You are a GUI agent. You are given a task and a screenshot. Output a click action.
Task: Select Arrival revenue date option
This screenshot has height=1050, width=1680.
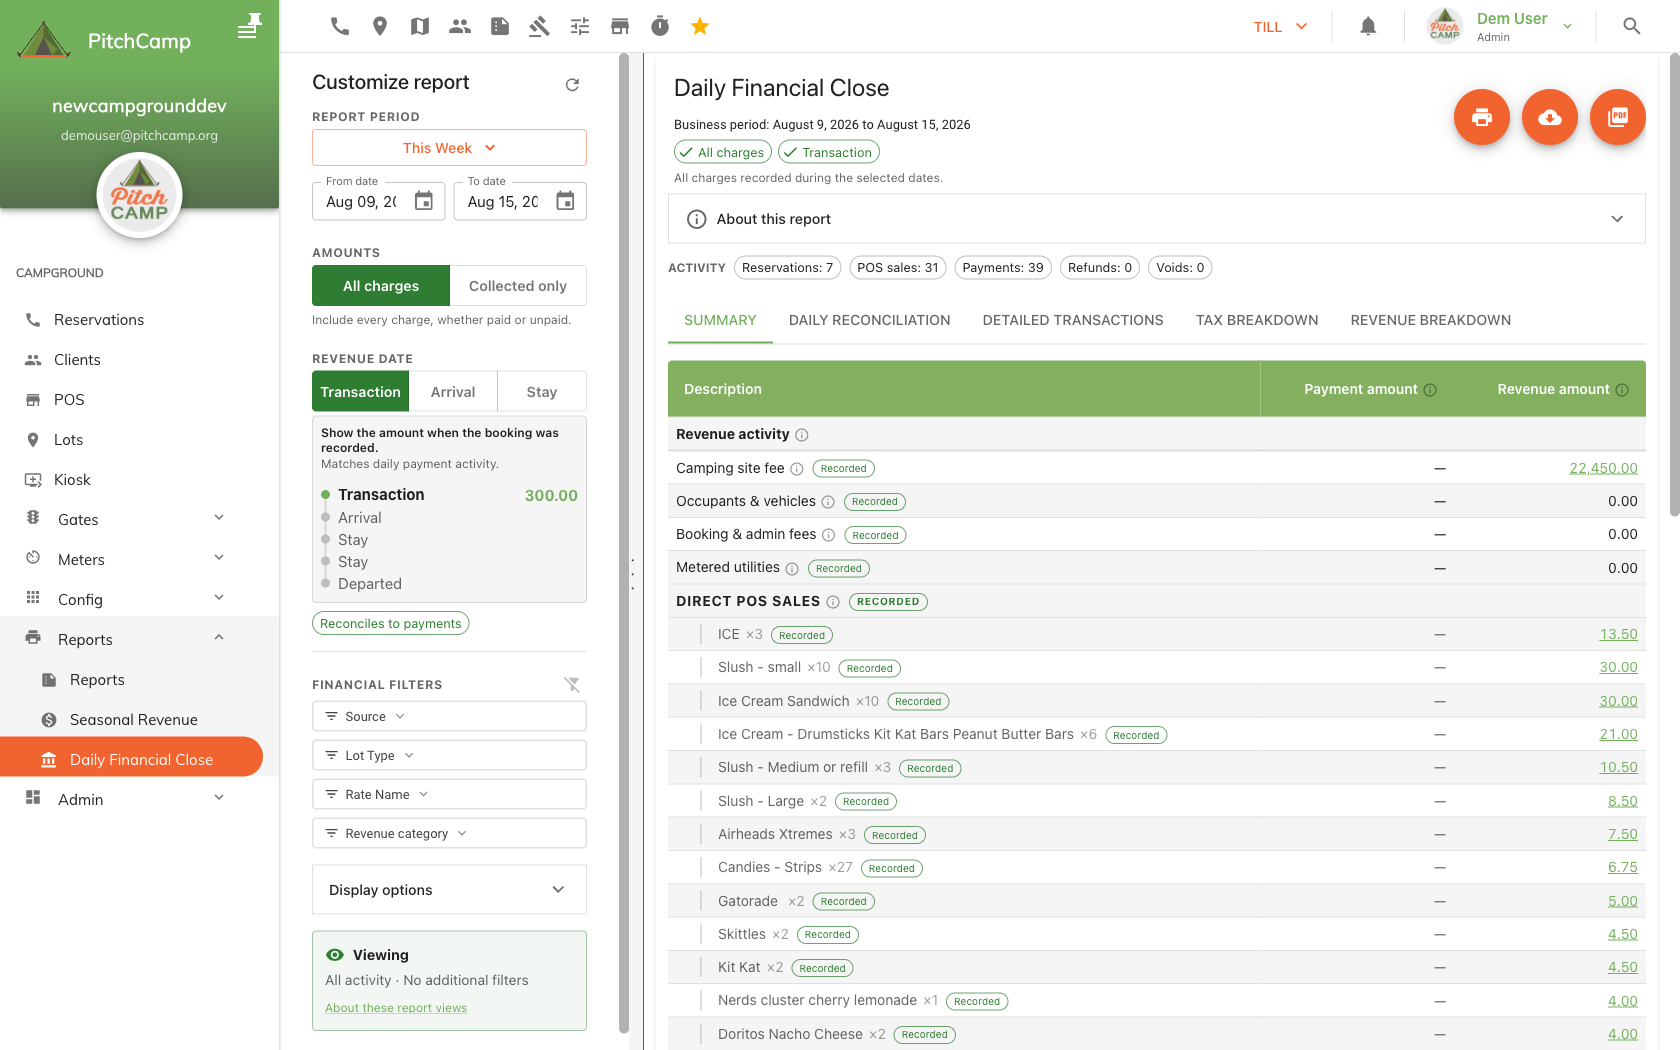pos(453,392)
